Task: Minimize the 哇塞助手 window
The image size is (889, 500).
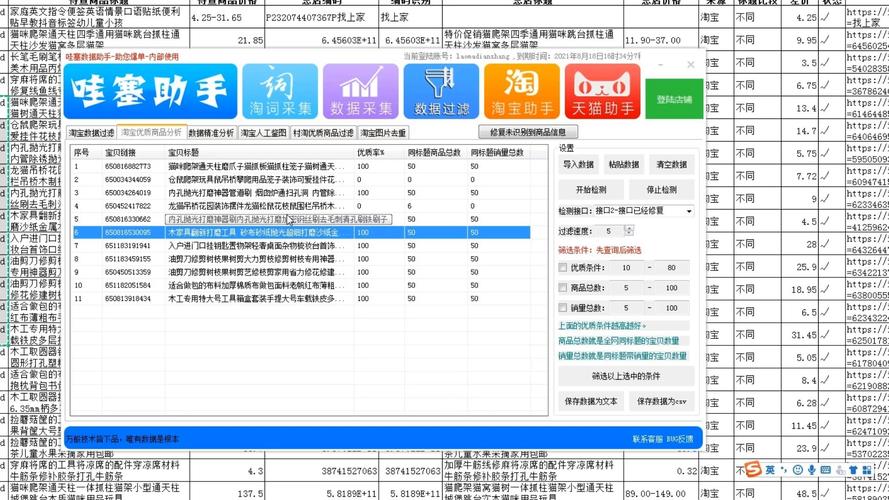Action: pyautogui.click(x=660, y=65)
